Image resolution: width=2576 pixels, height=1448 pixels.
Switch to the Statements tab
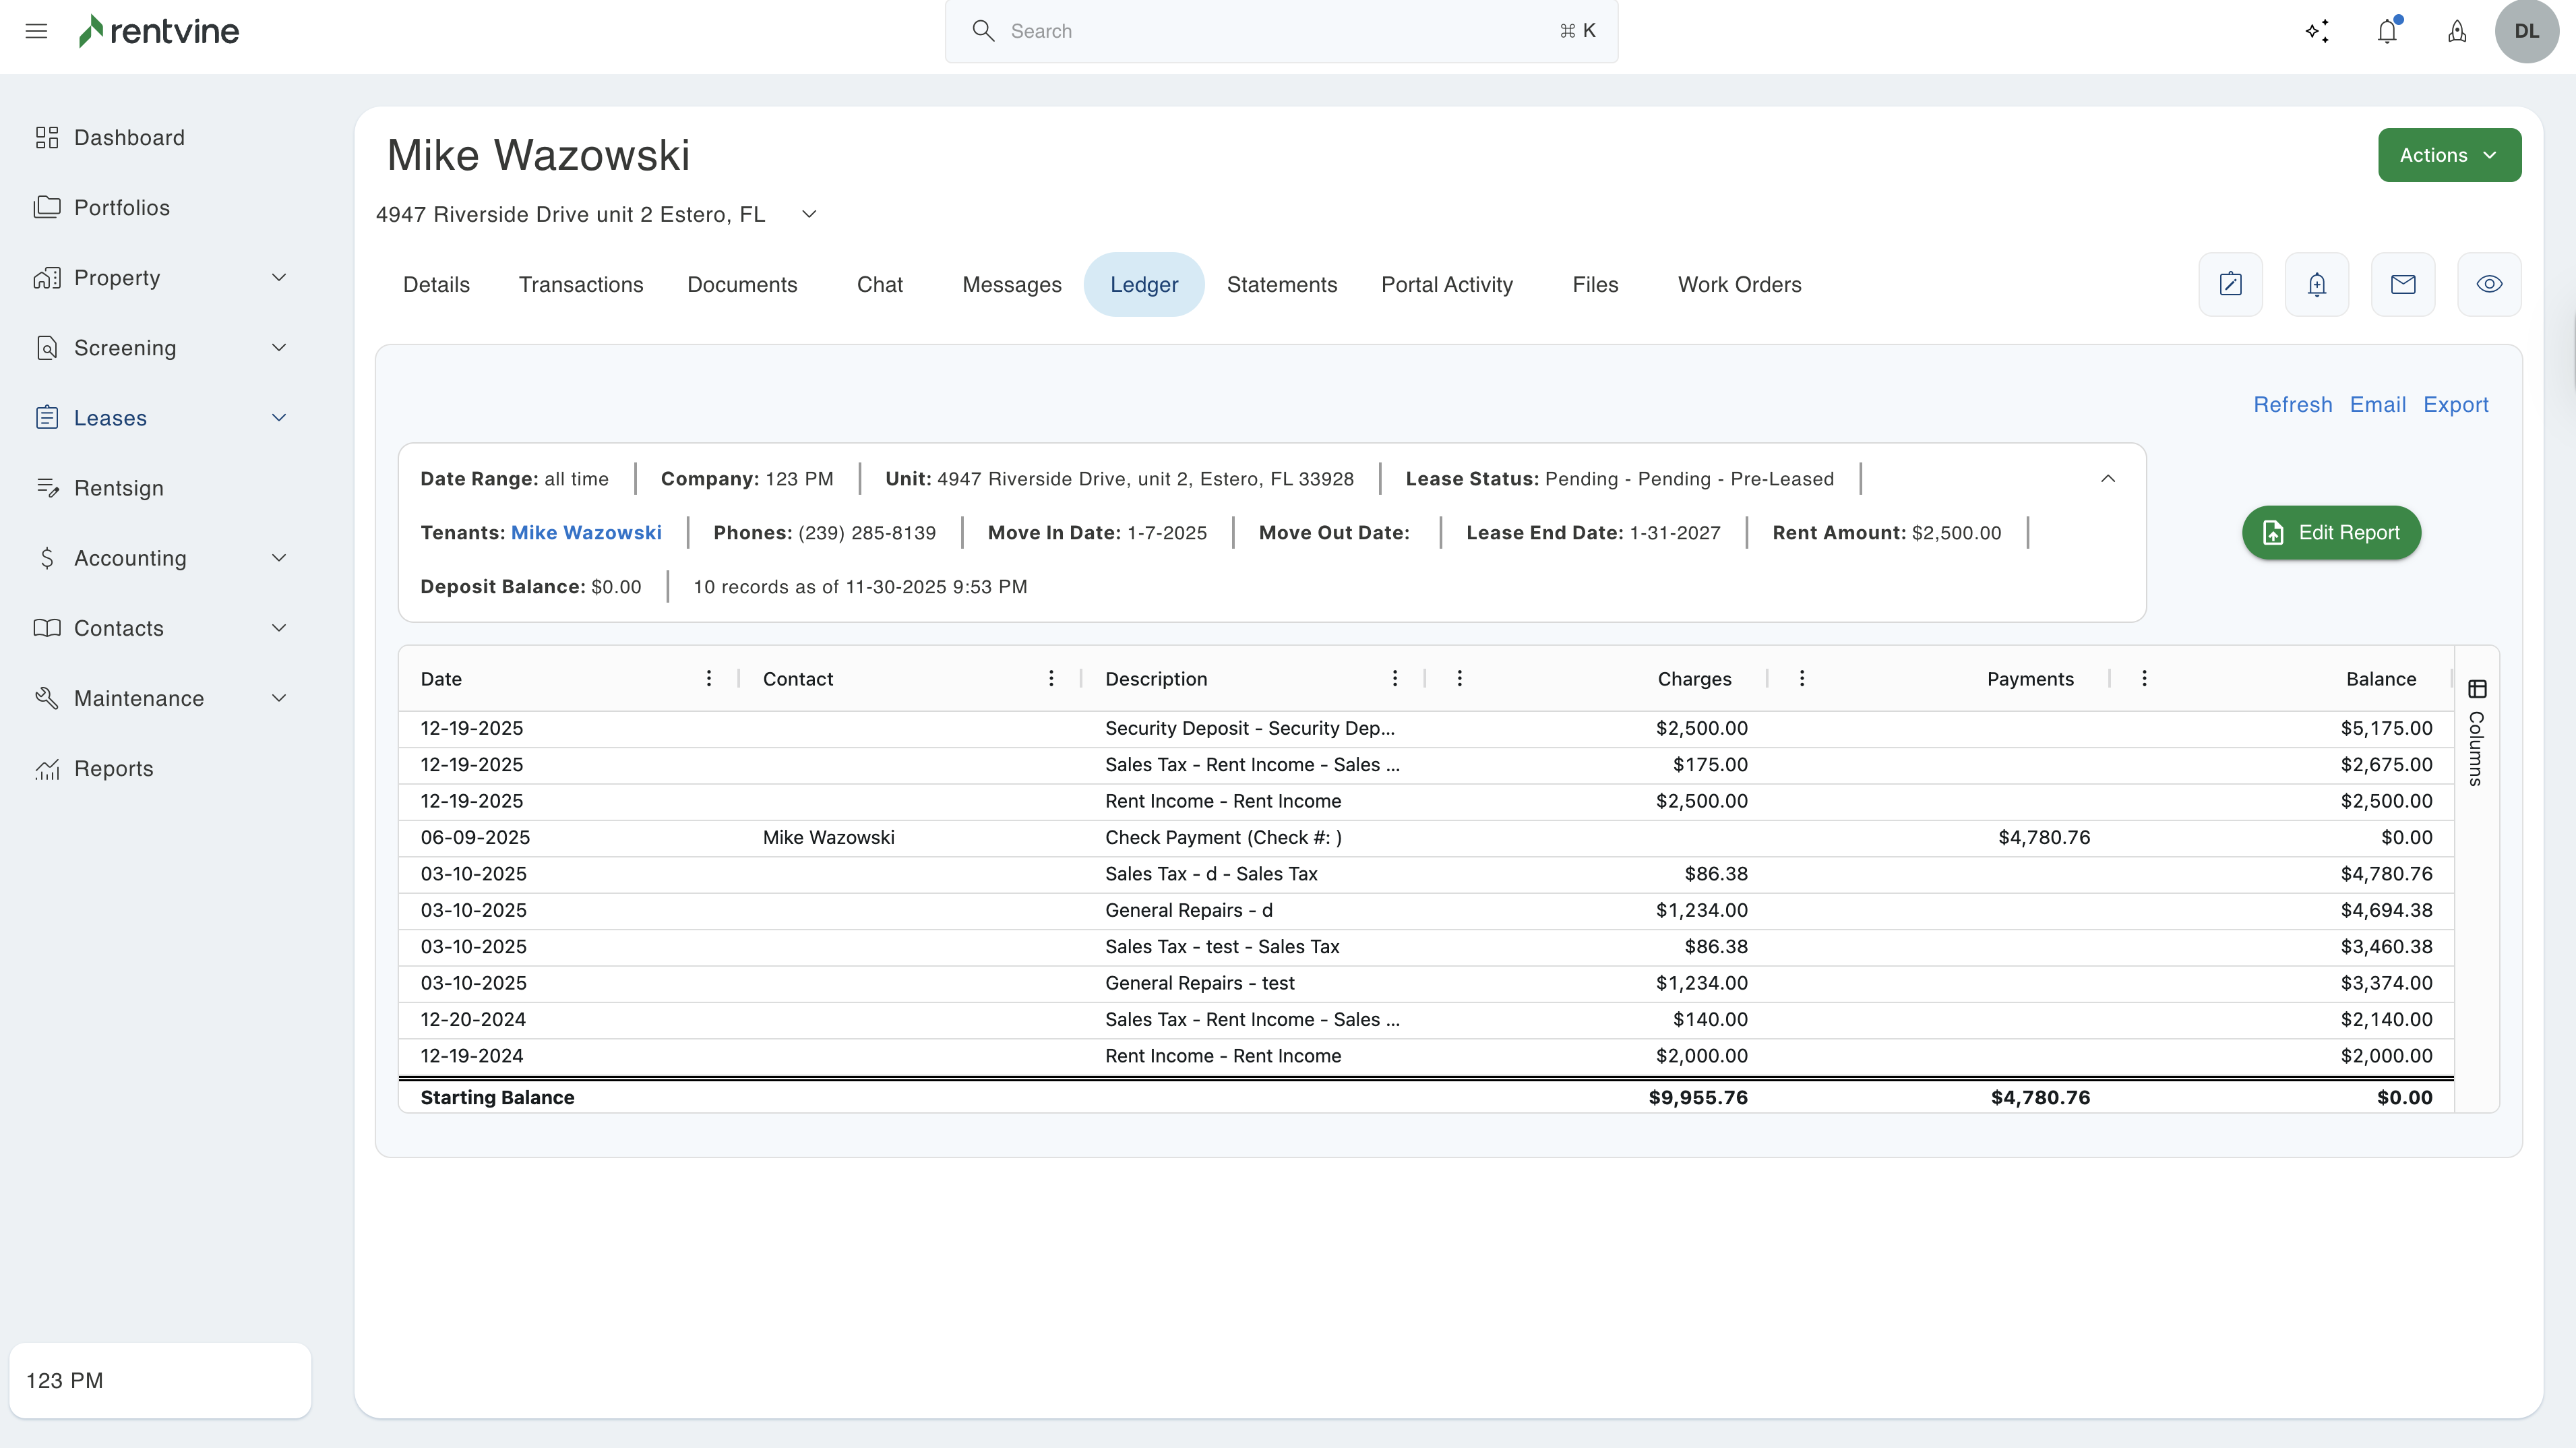coord(1281,285)
